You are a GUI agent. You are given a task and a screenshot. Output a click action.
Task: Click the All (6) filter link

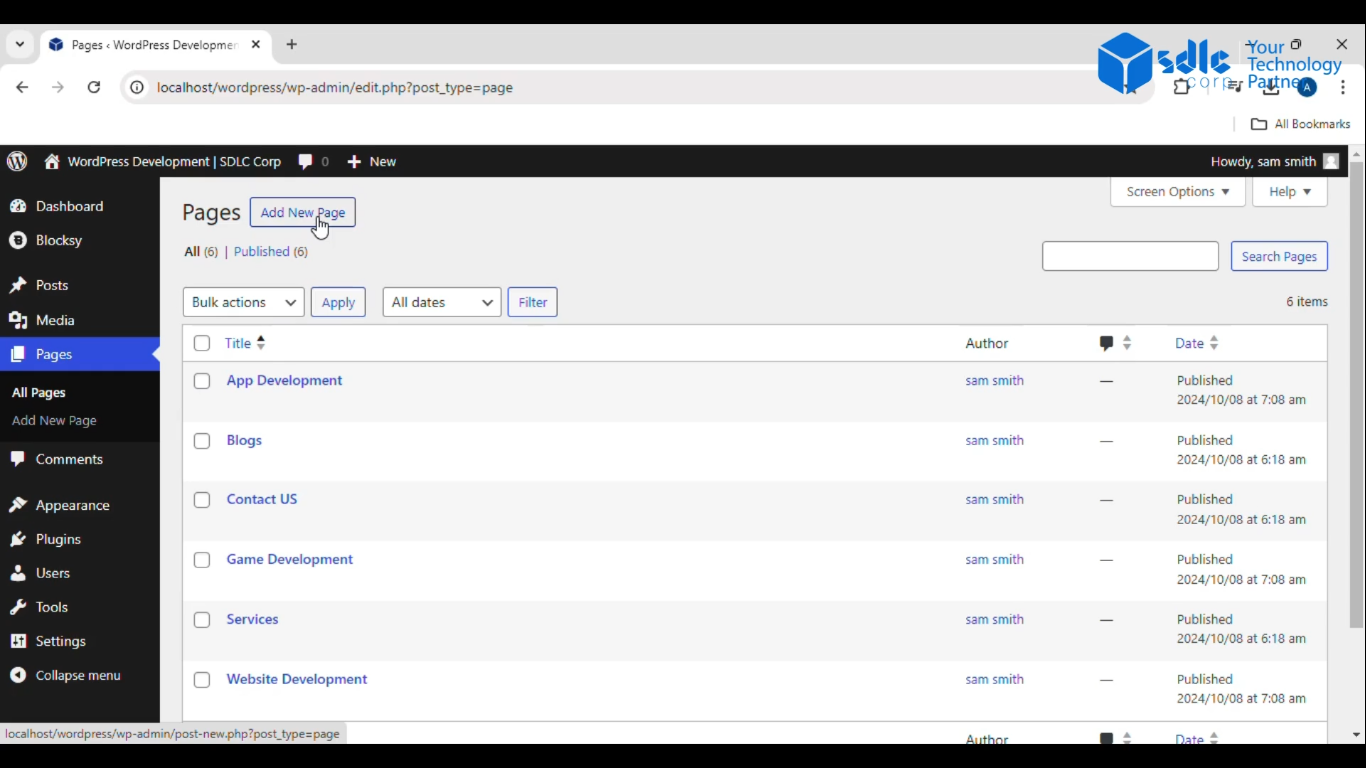pyautogui.click(x=201, y=252)
